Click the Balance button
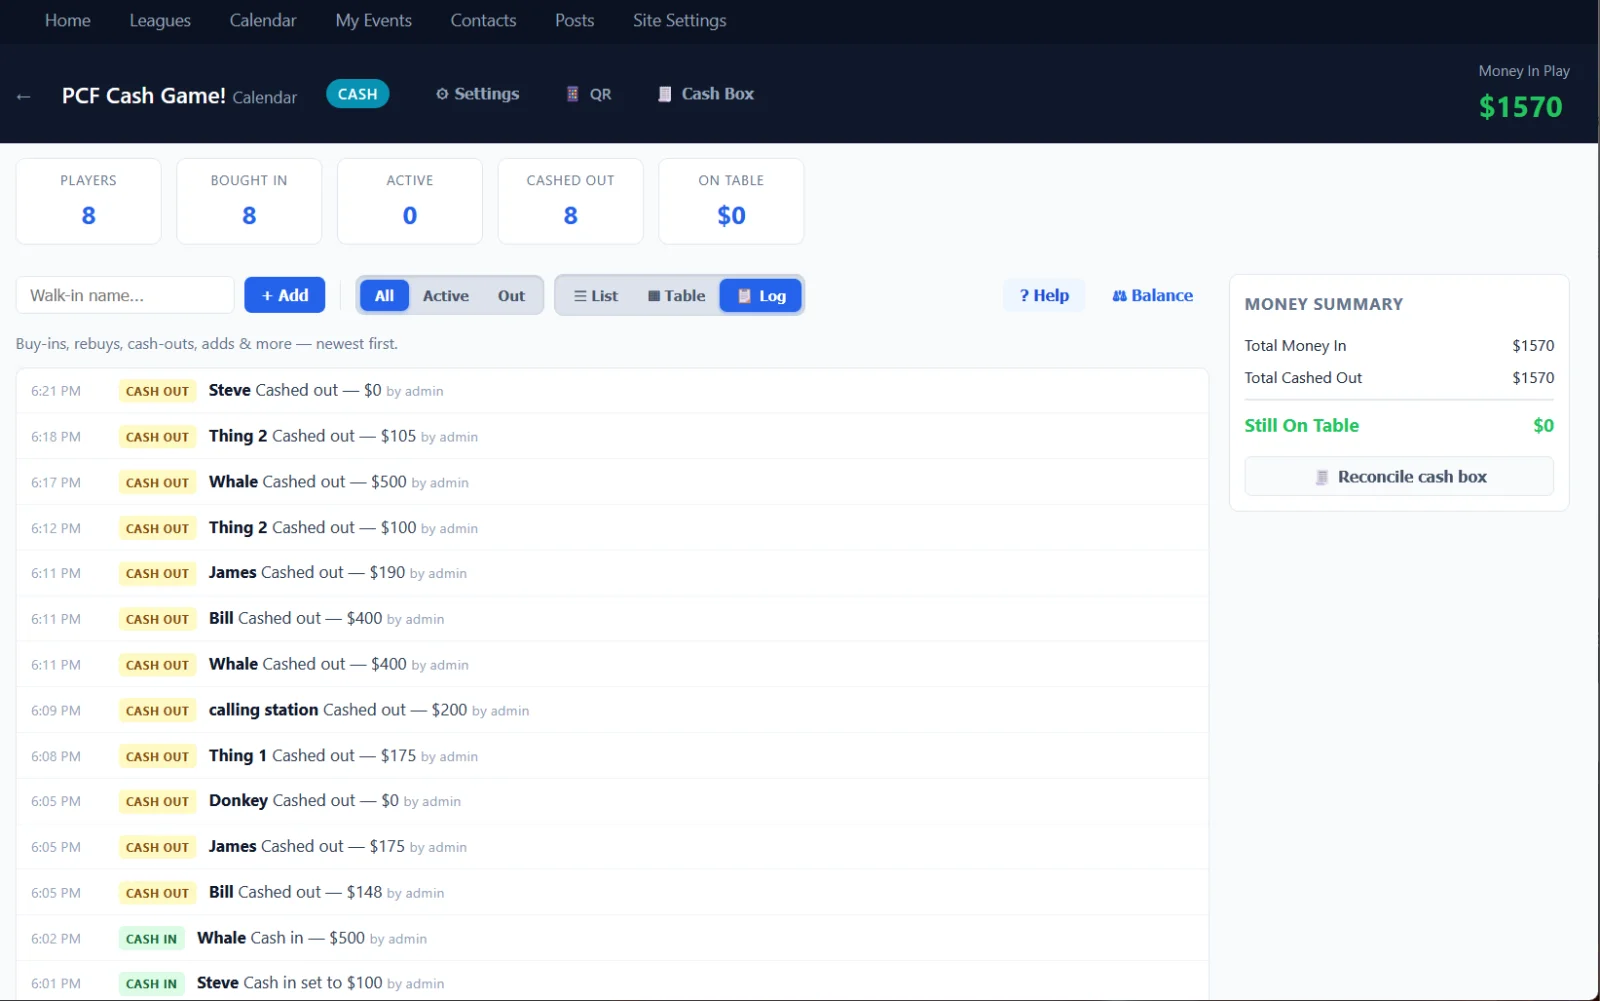Viewport: 1600px width, 1001px height. tap(1153, 295)
